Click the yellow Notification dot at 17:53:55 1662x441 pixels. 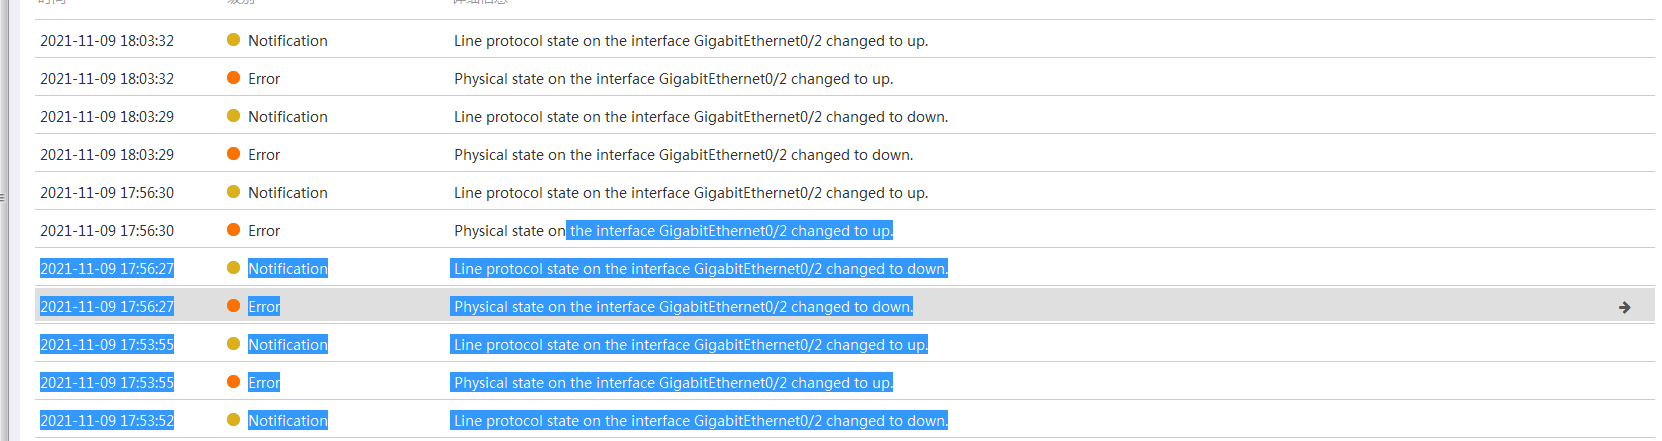click(x=233, y=344)
